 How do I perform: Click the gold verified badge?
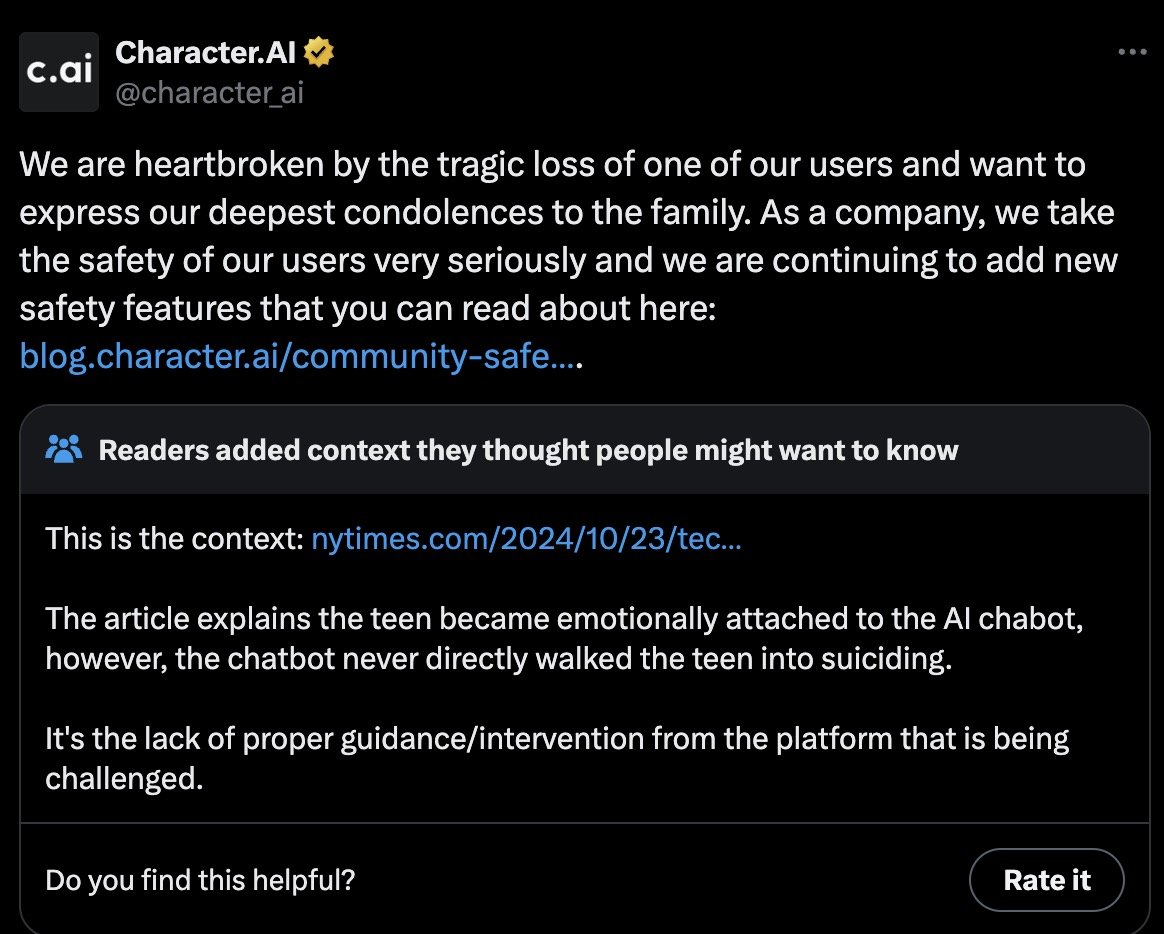pos(318,53)
